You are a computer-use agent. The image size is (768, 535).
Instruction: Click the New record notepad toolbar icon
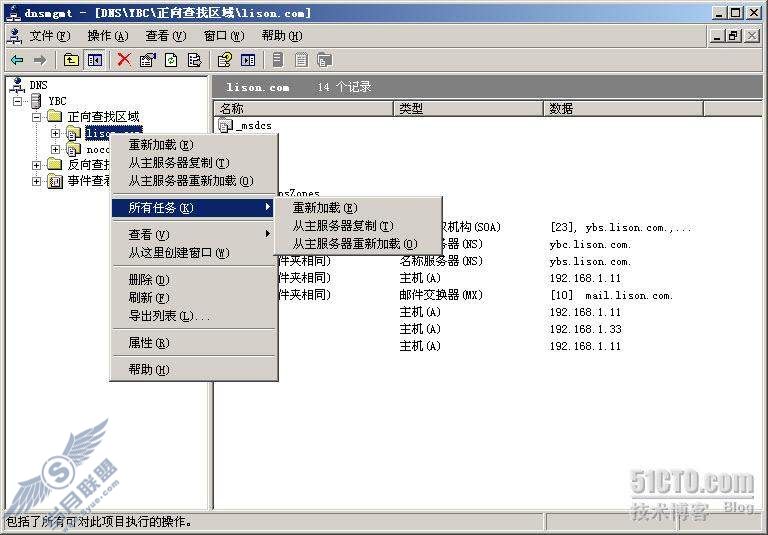tap(301, 60)
